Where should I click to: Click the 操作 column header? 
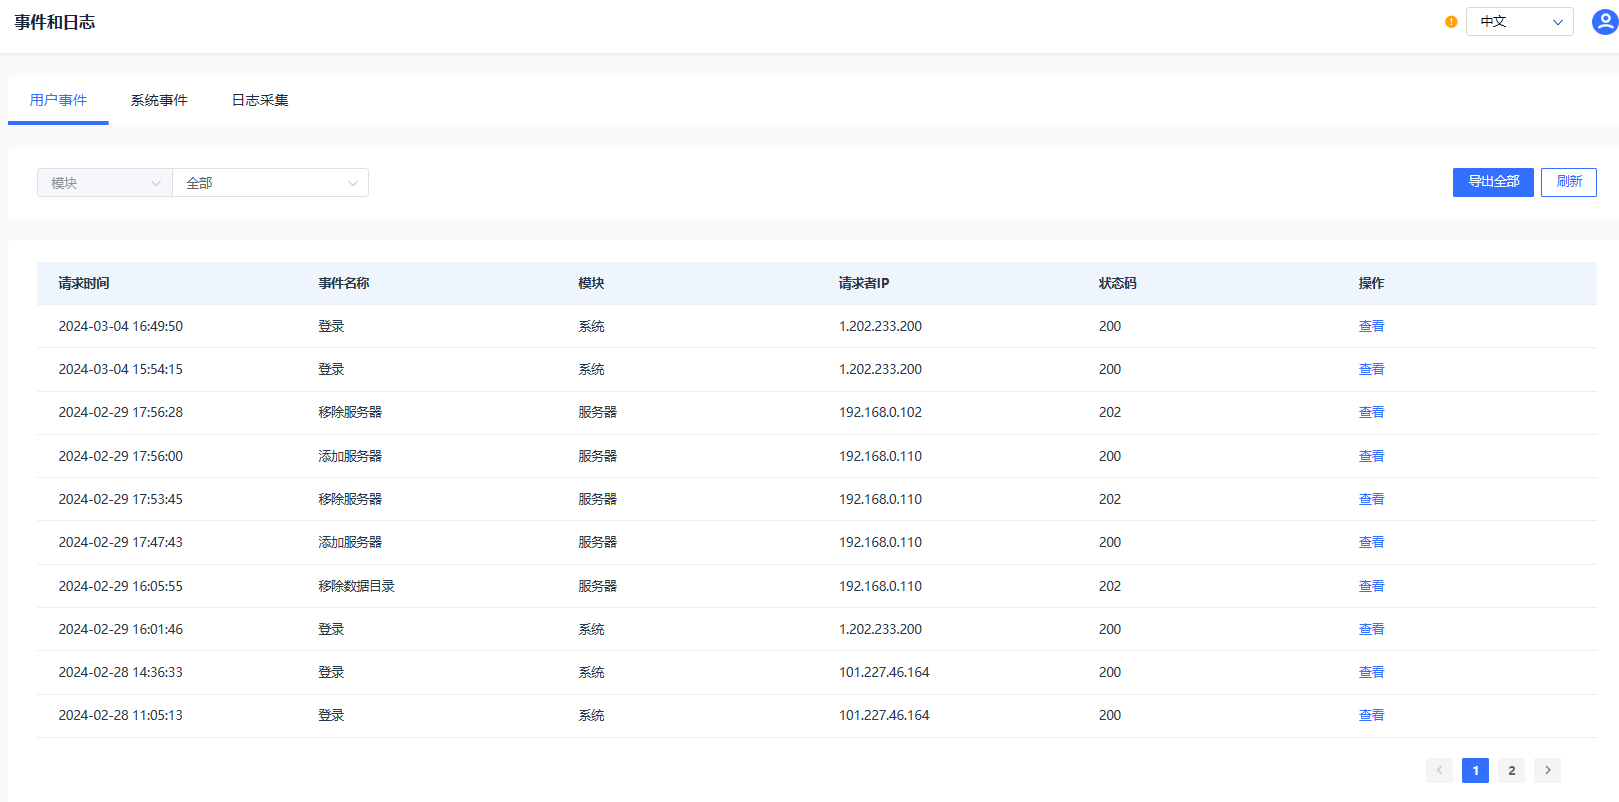1371,283
